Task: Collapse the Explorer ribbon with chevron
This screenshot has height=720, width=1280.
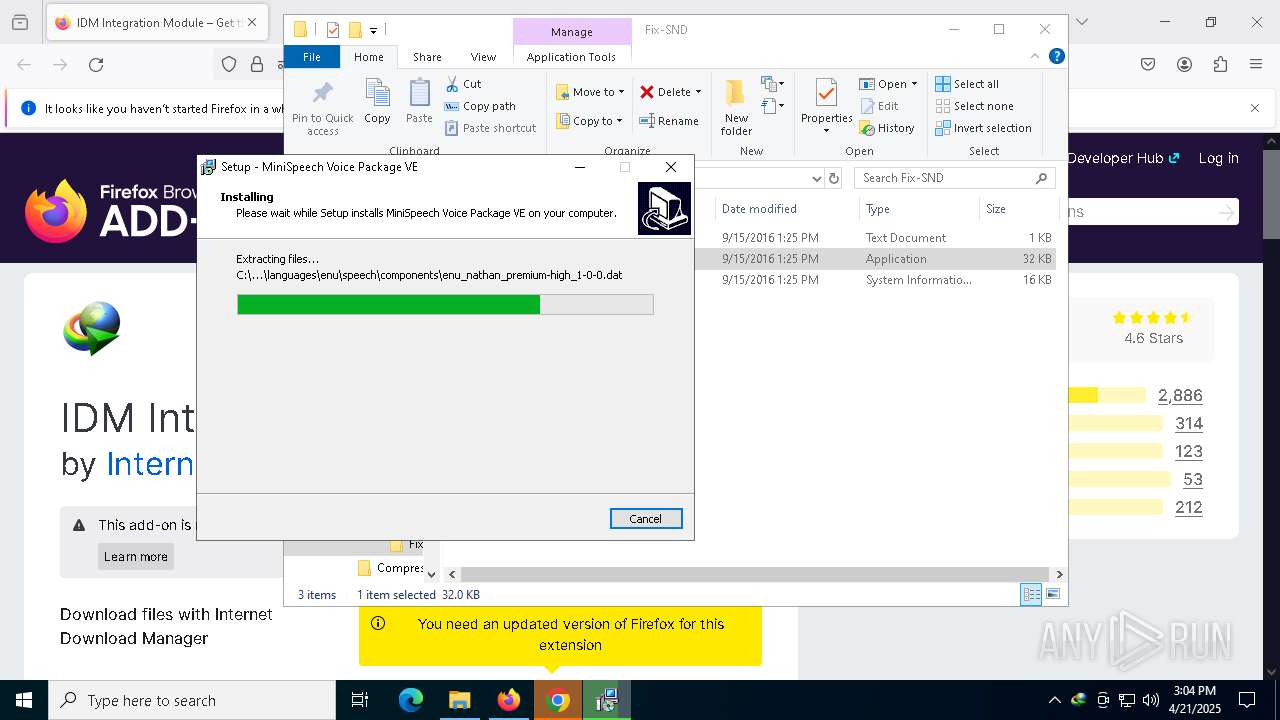Action: click(1036, 57)
